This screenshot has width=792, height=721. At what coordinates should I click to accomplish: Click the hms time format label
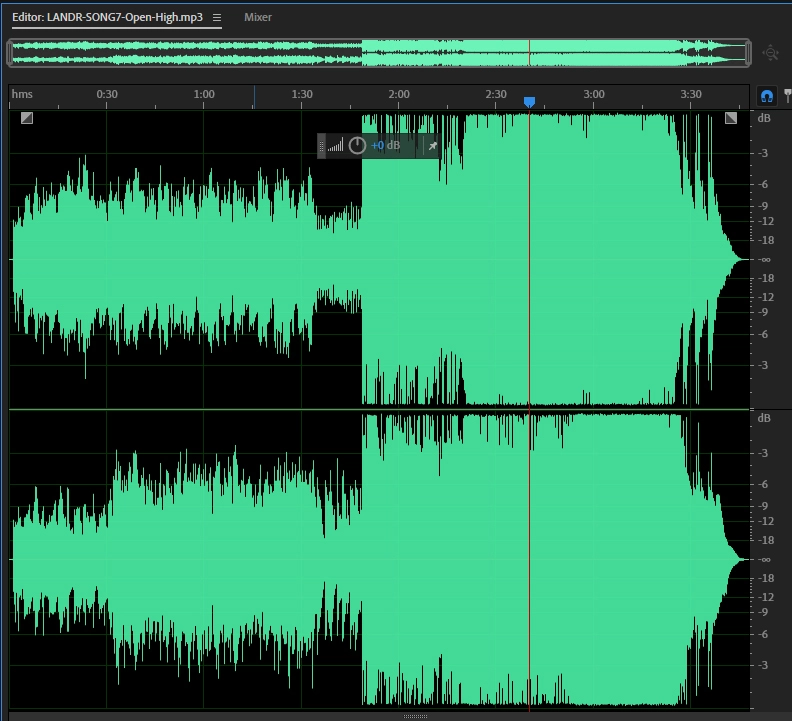tap(22, 94)
